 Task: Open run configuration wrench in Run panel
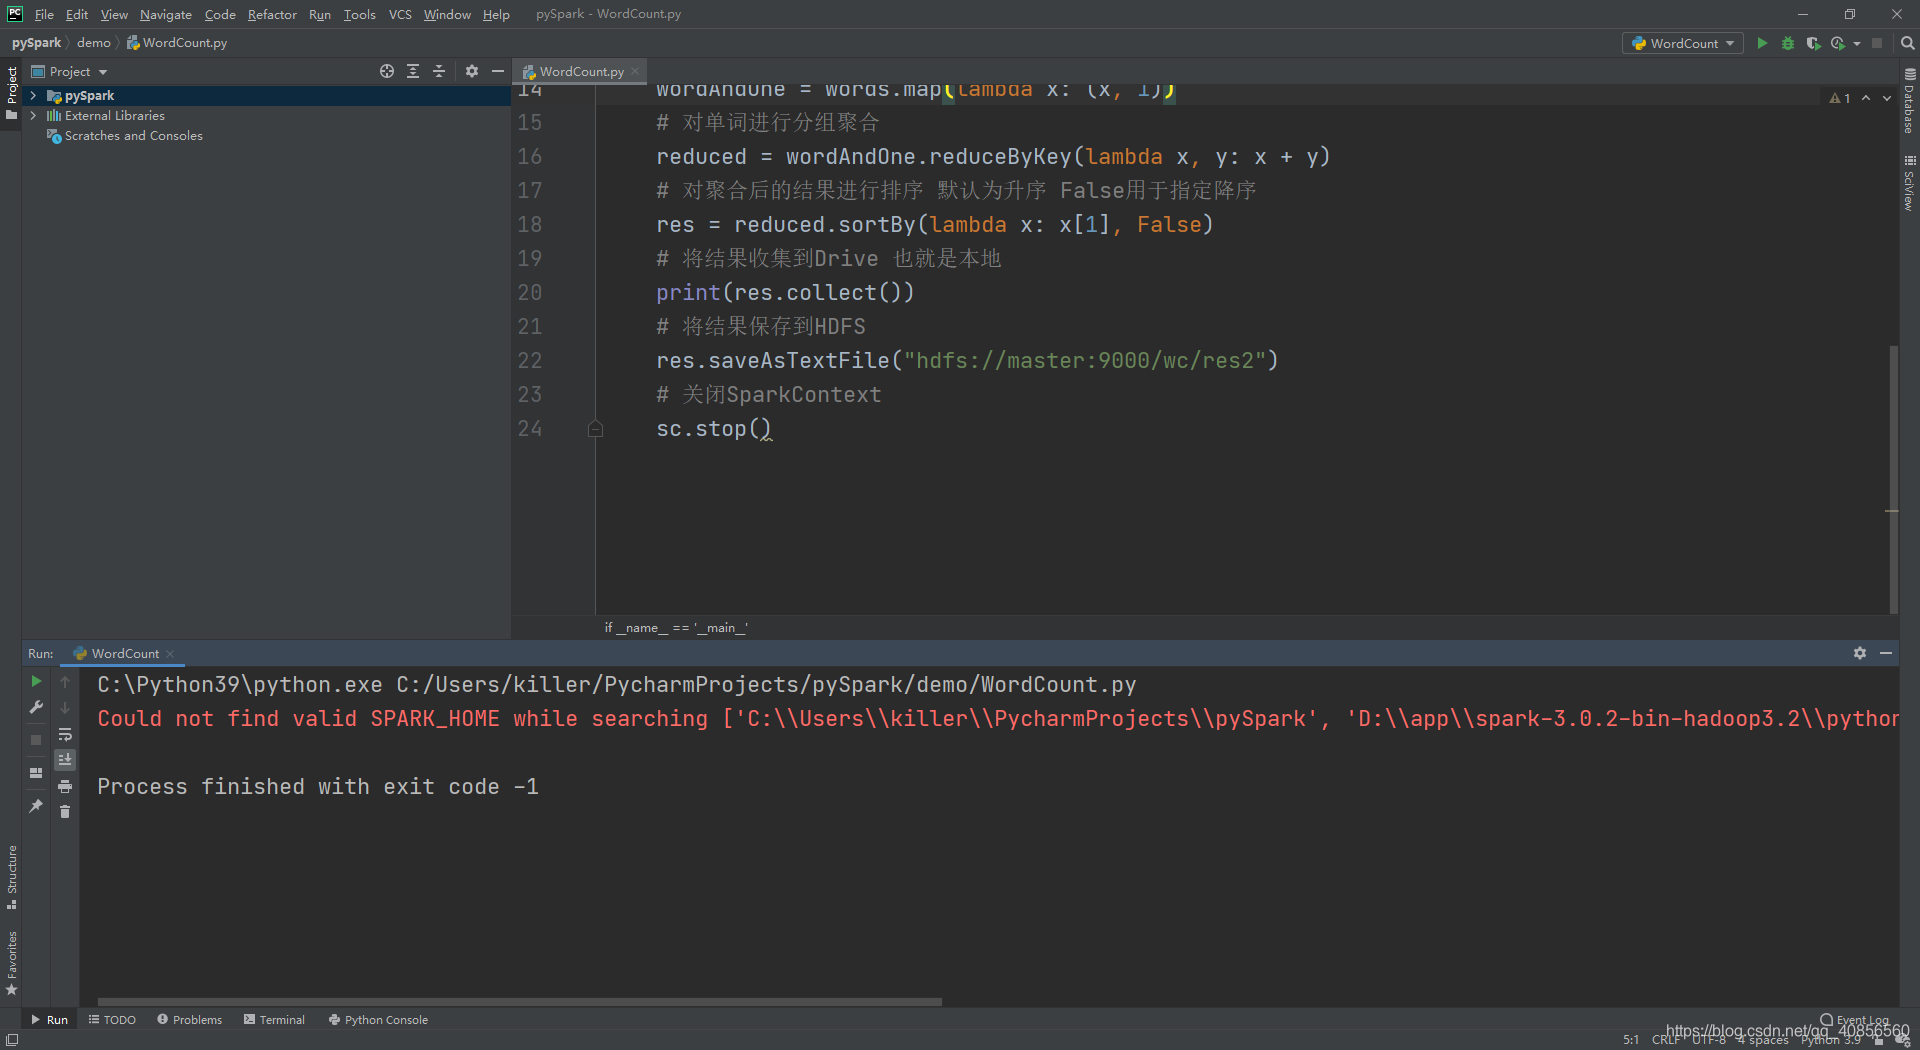pos(36,707)
